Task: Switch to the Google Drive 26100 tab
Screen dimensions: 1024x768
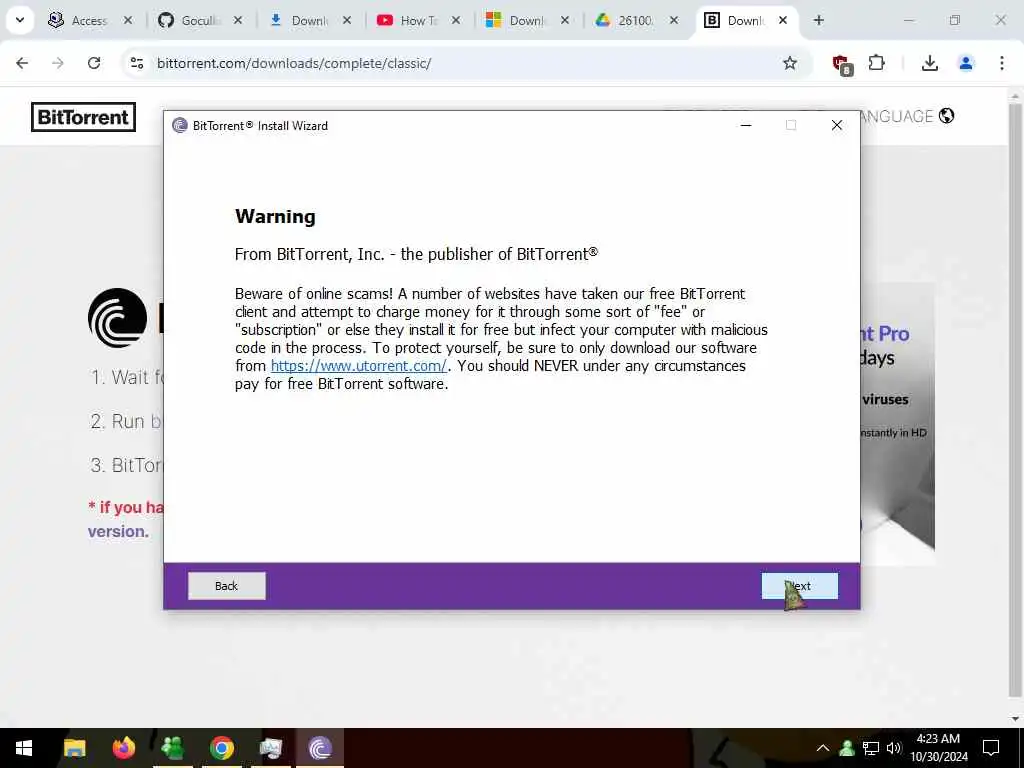Action: (x=635, y=20)
